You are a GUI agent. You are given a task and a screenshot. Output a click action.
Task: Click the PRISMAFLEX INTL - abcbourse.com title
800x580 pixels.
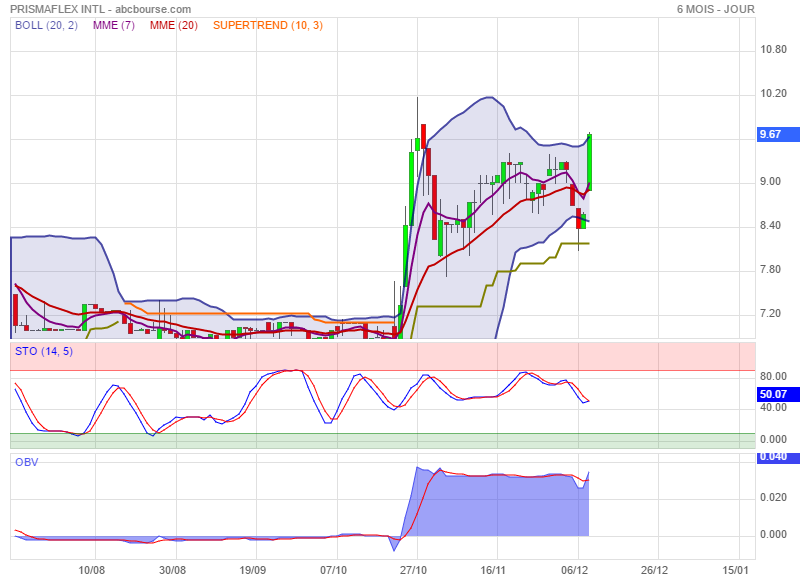(x=101, y=9)
